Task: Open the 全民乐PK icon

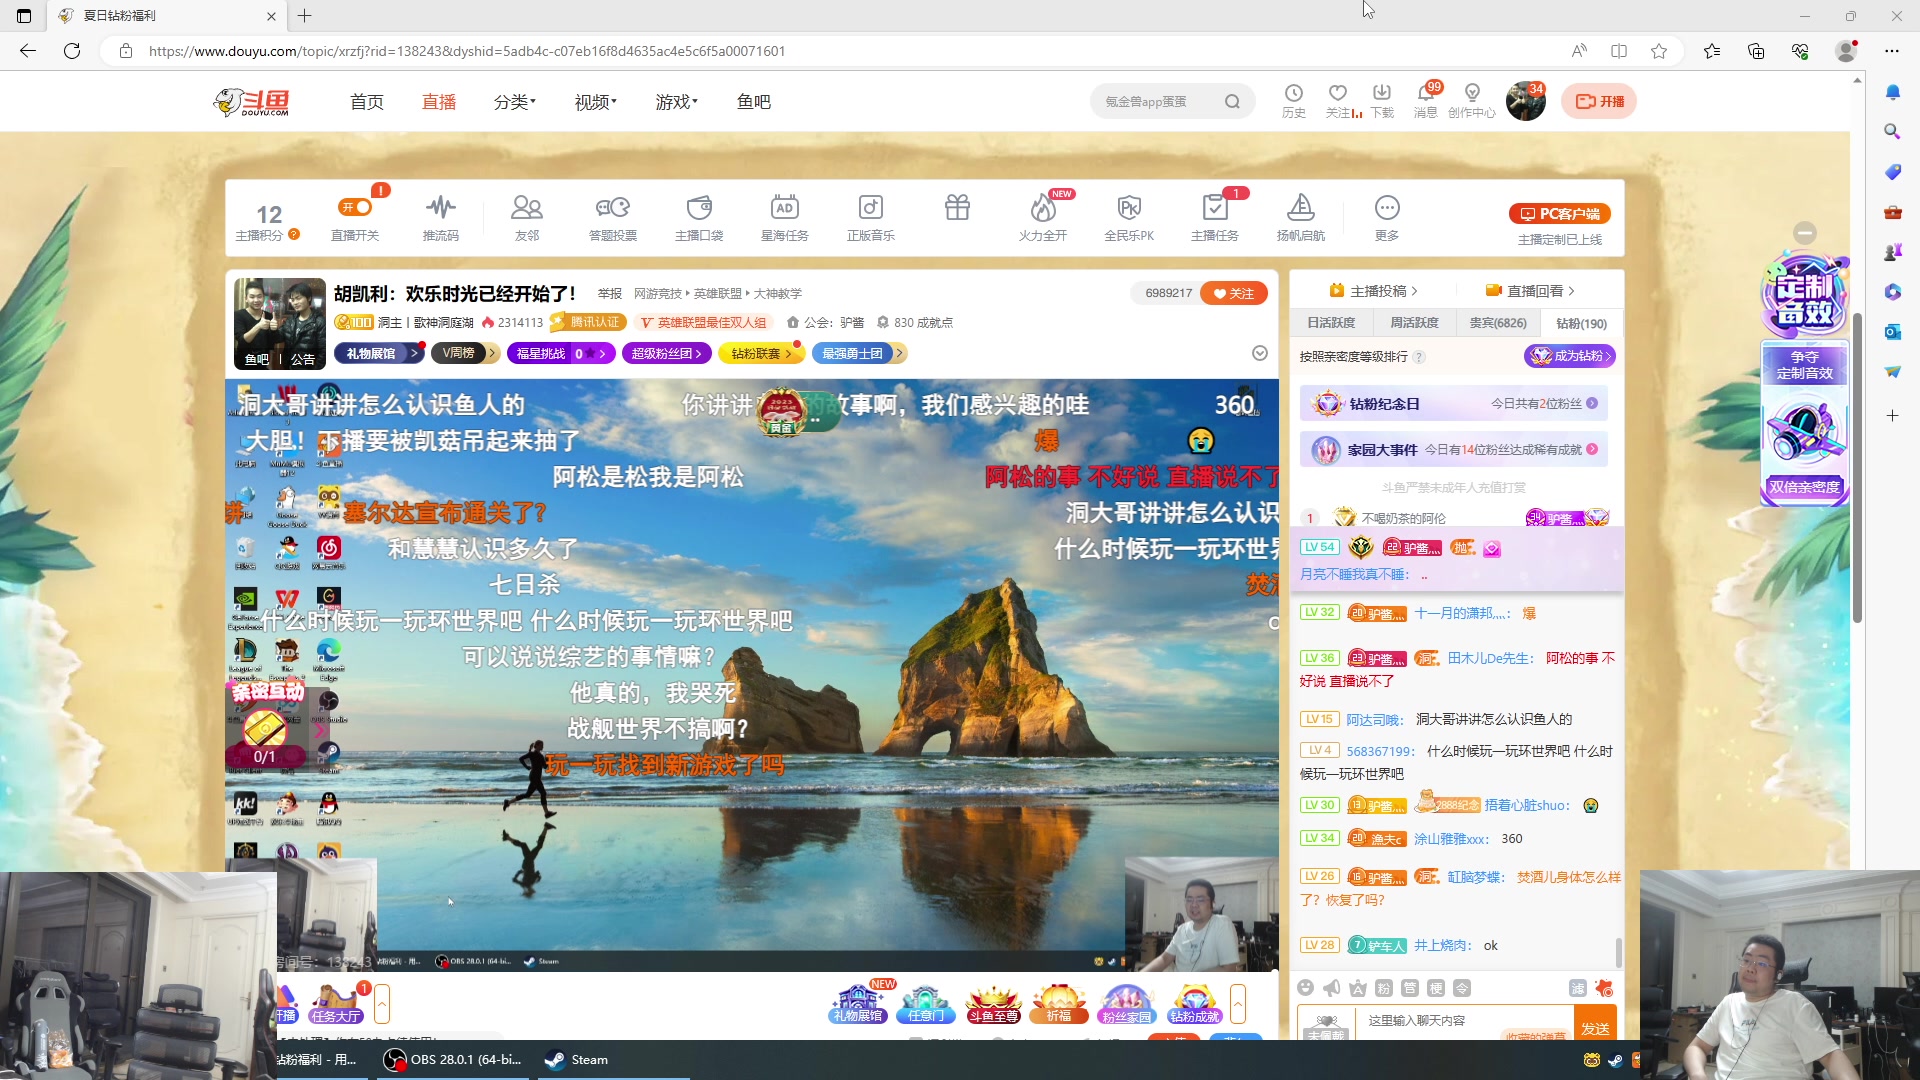Action: click(1128, 208)
